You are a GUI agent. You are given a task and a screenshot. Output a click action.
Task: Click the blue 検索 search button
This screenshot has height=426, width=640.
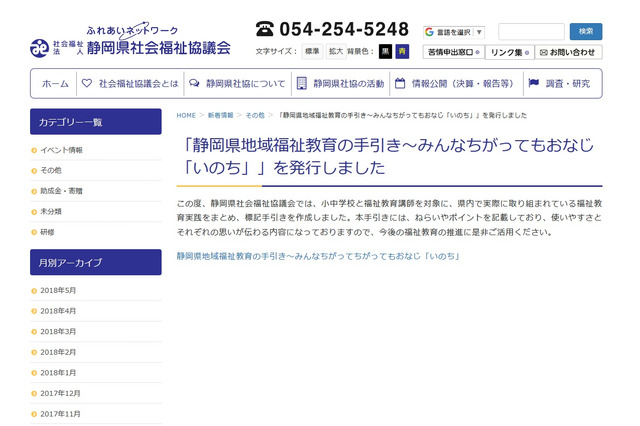pos(586,31)
